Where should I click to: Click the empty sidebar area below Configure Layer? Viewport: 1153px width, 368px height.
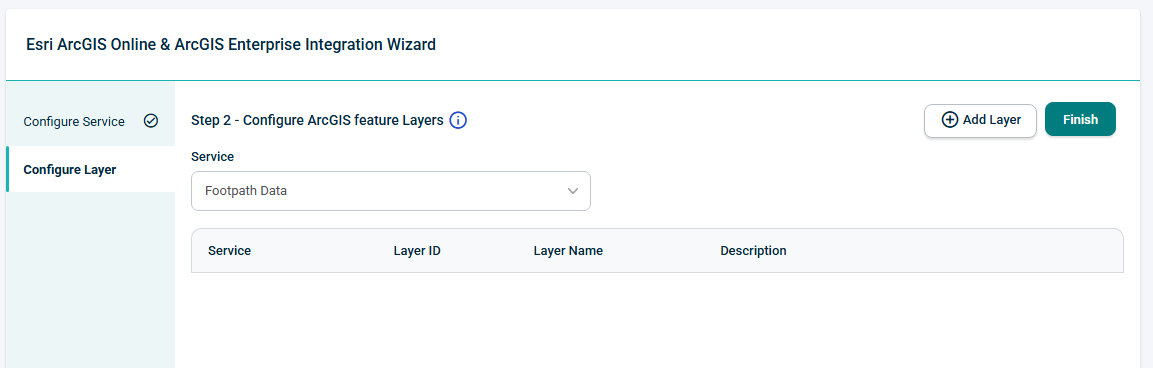(x=90, y=280)
